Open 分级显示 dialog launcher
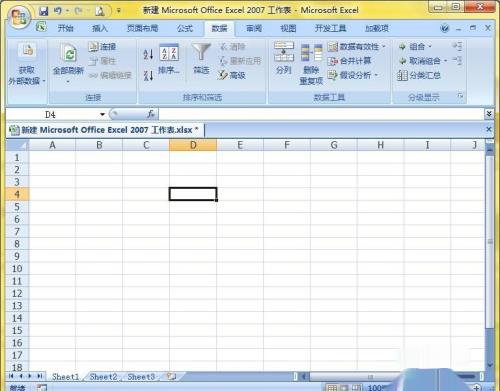This screenshot has height=391, width=500. [x=460, y=96]
